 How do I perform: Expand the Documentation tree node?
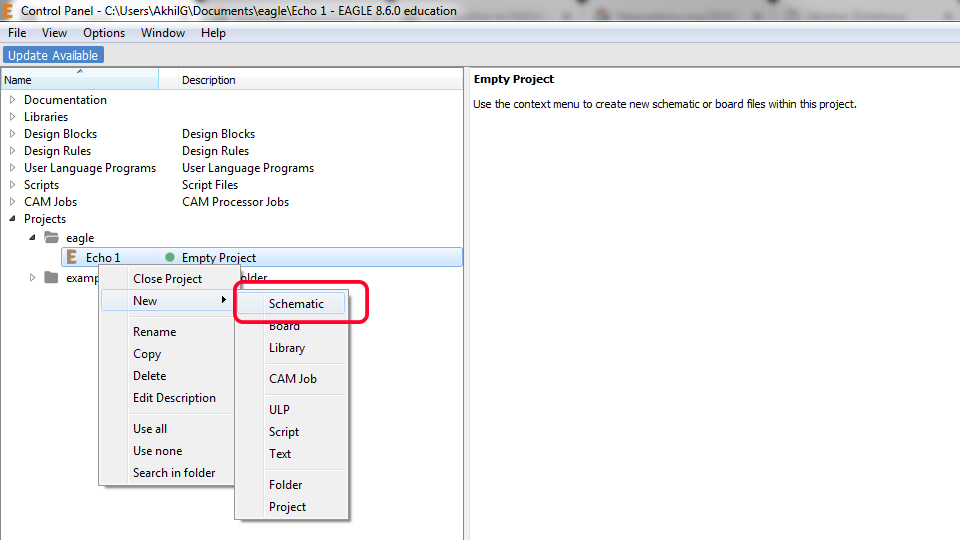(x=12, y=99)
